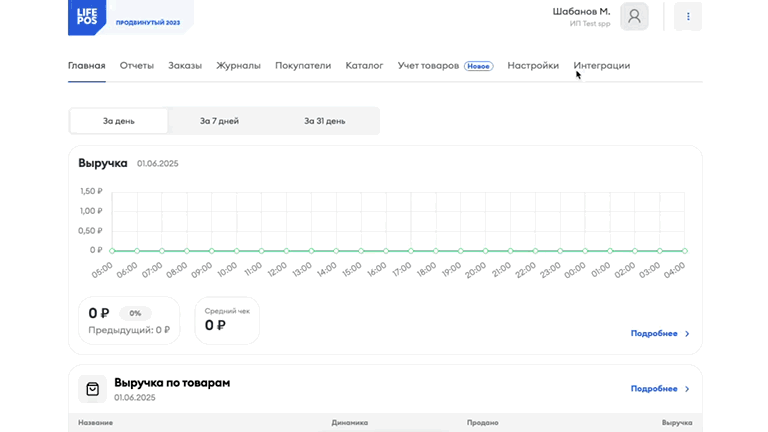Click the Выручка по товарам heading

point(172,383)
